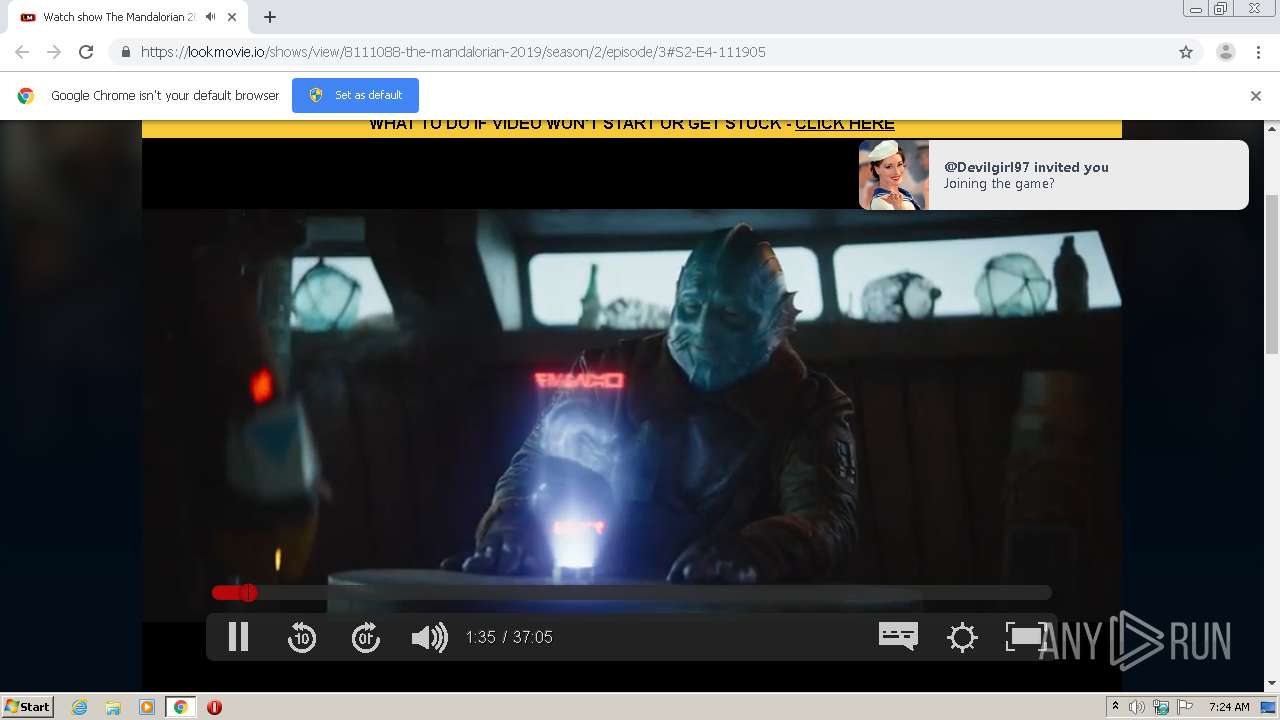Close The Mandalorian tab

tap(233, 17)
